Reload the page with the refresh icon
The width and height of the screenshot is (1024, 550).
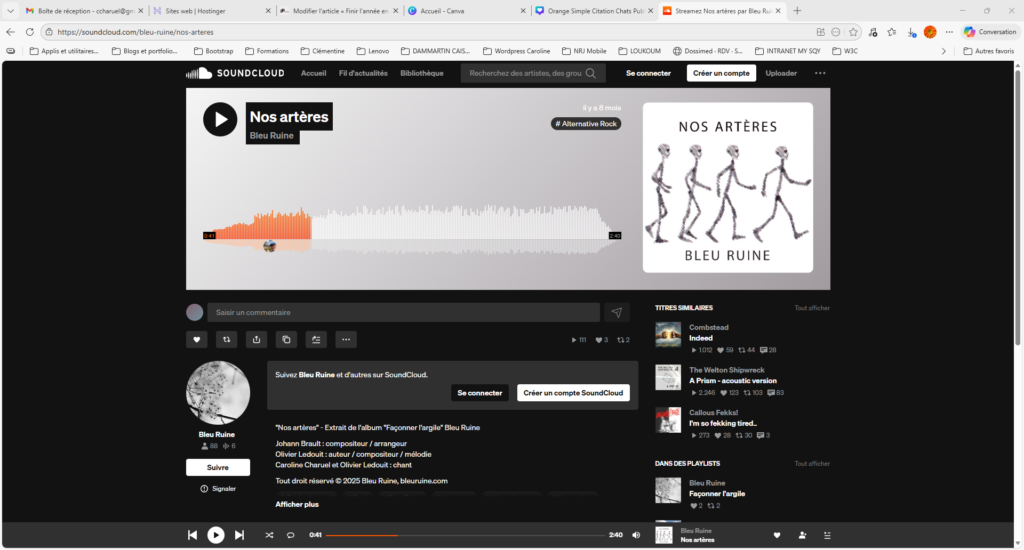(x=29, y=32)
